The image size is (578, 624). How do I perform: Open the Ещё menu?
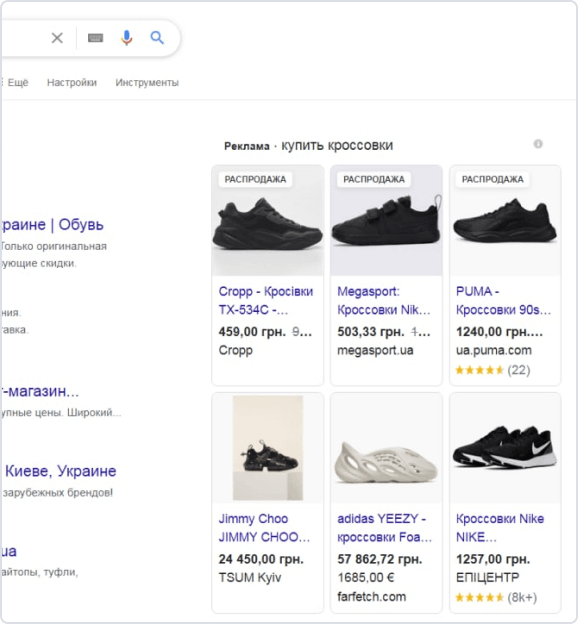(x=16, y=83)
